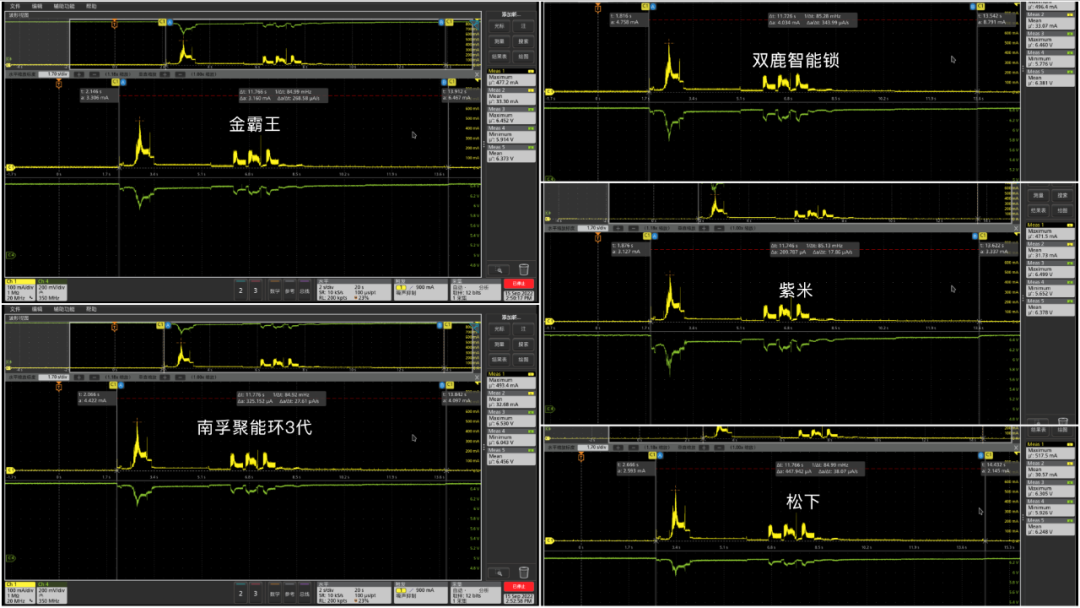Click the 搜索 search button in 南孚聚能环3代 window

[523, 344]
